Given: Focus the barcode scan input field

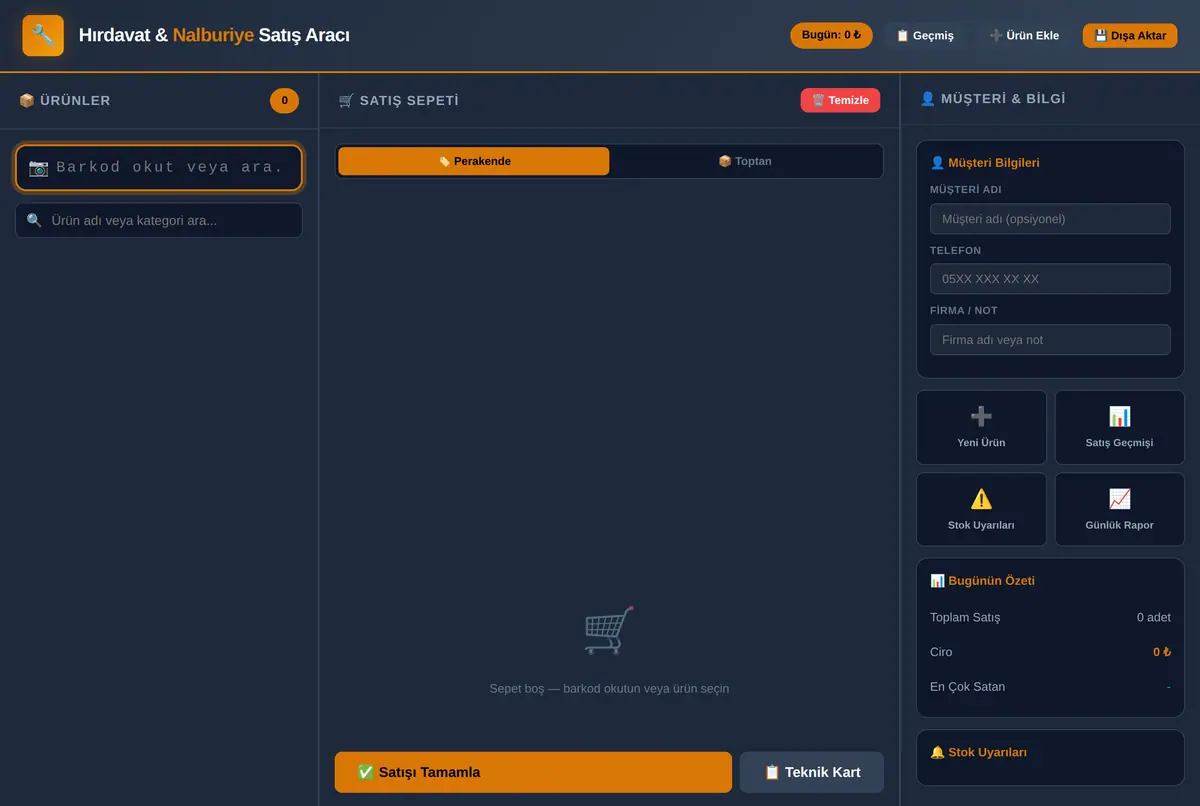Looking at the screenshot, I should (159, 167).
